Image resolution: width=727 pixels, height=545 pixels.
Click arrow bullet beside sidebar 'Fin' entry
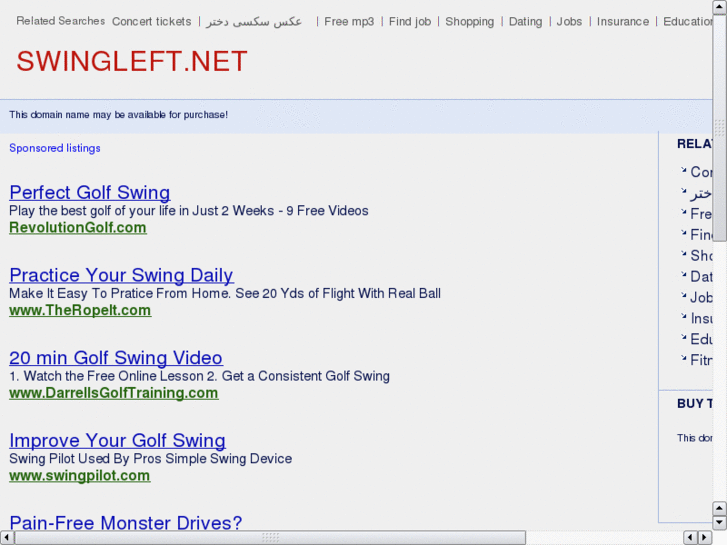click(683, 232)
